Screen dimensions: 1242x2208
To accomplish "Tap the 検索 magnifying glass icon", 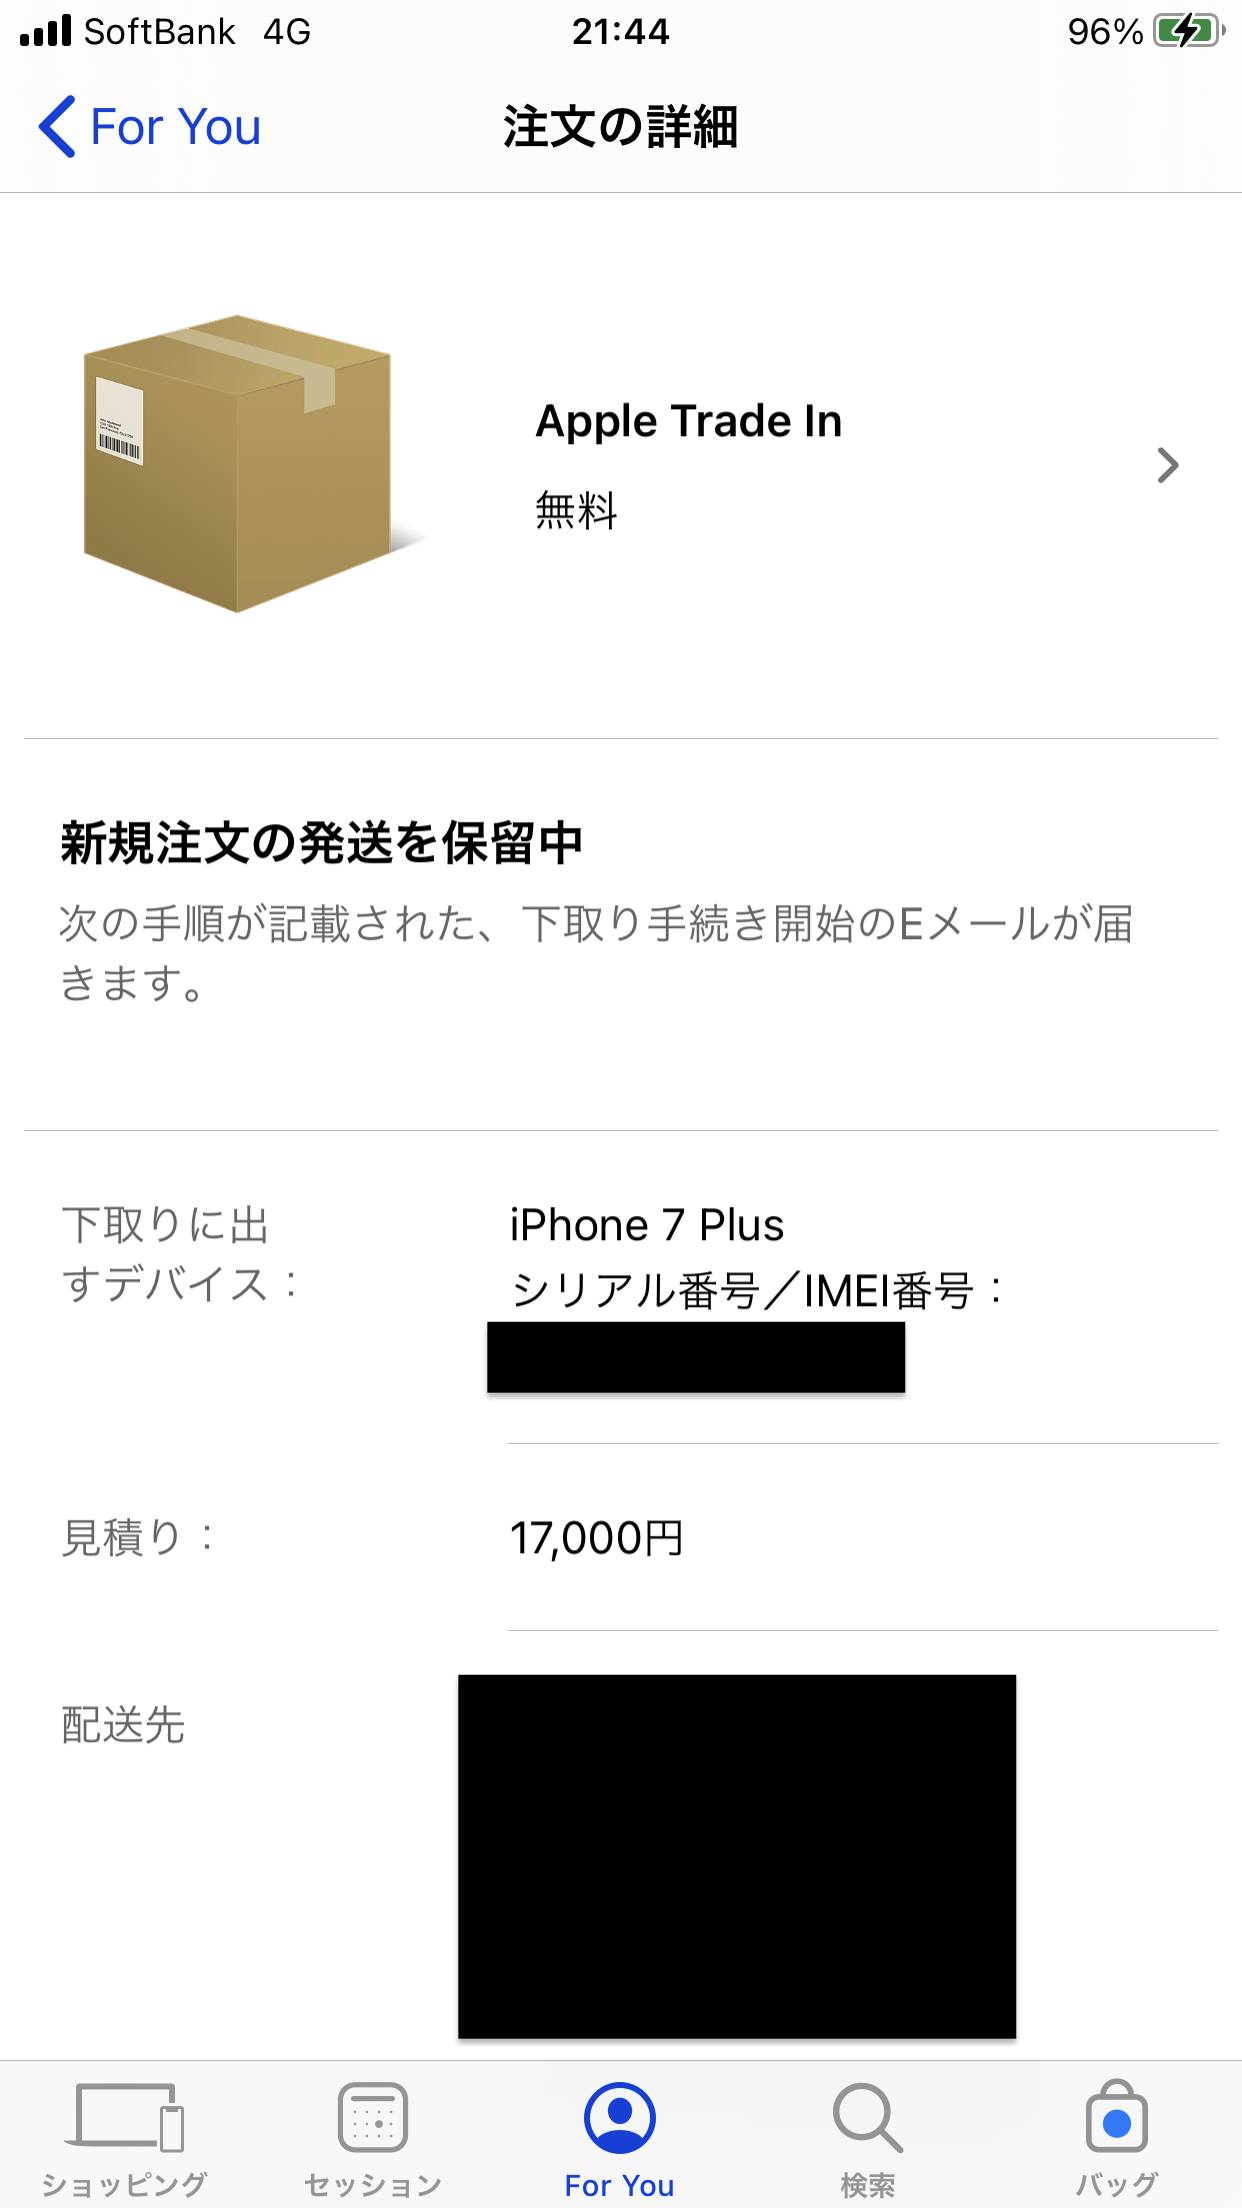I will [867, 2116].
